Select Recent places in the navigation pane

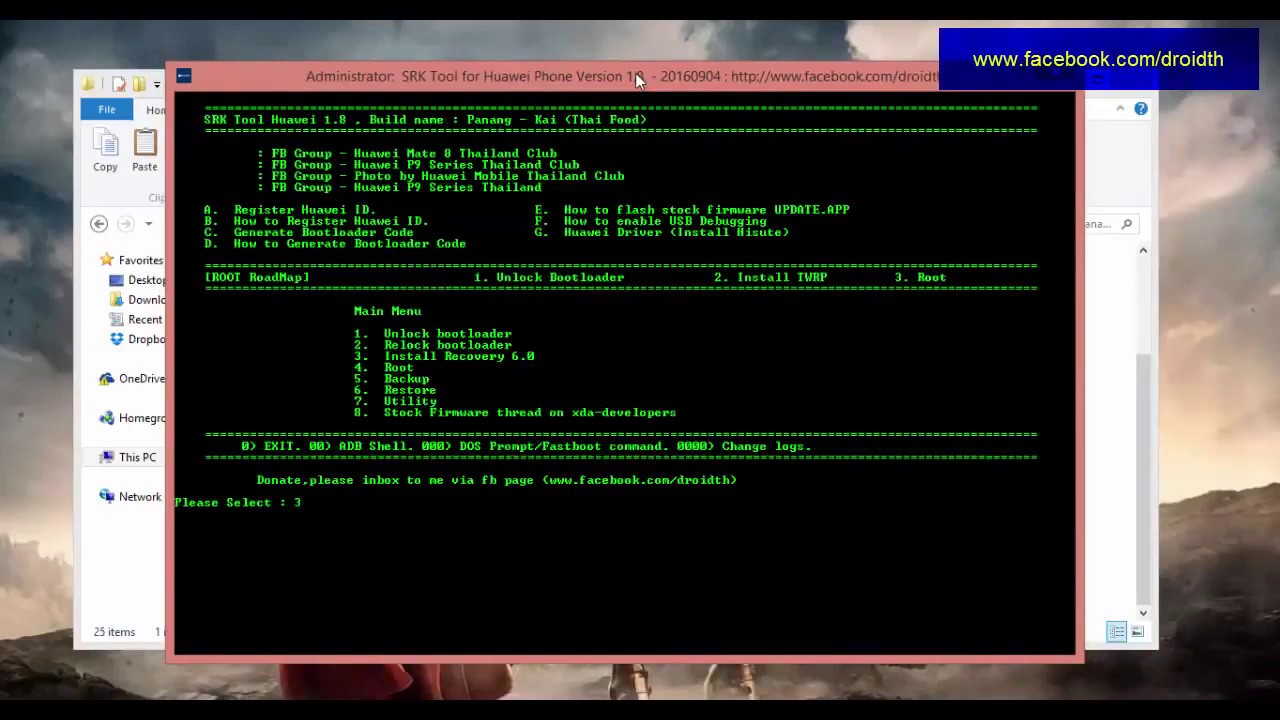click(137, 320)
